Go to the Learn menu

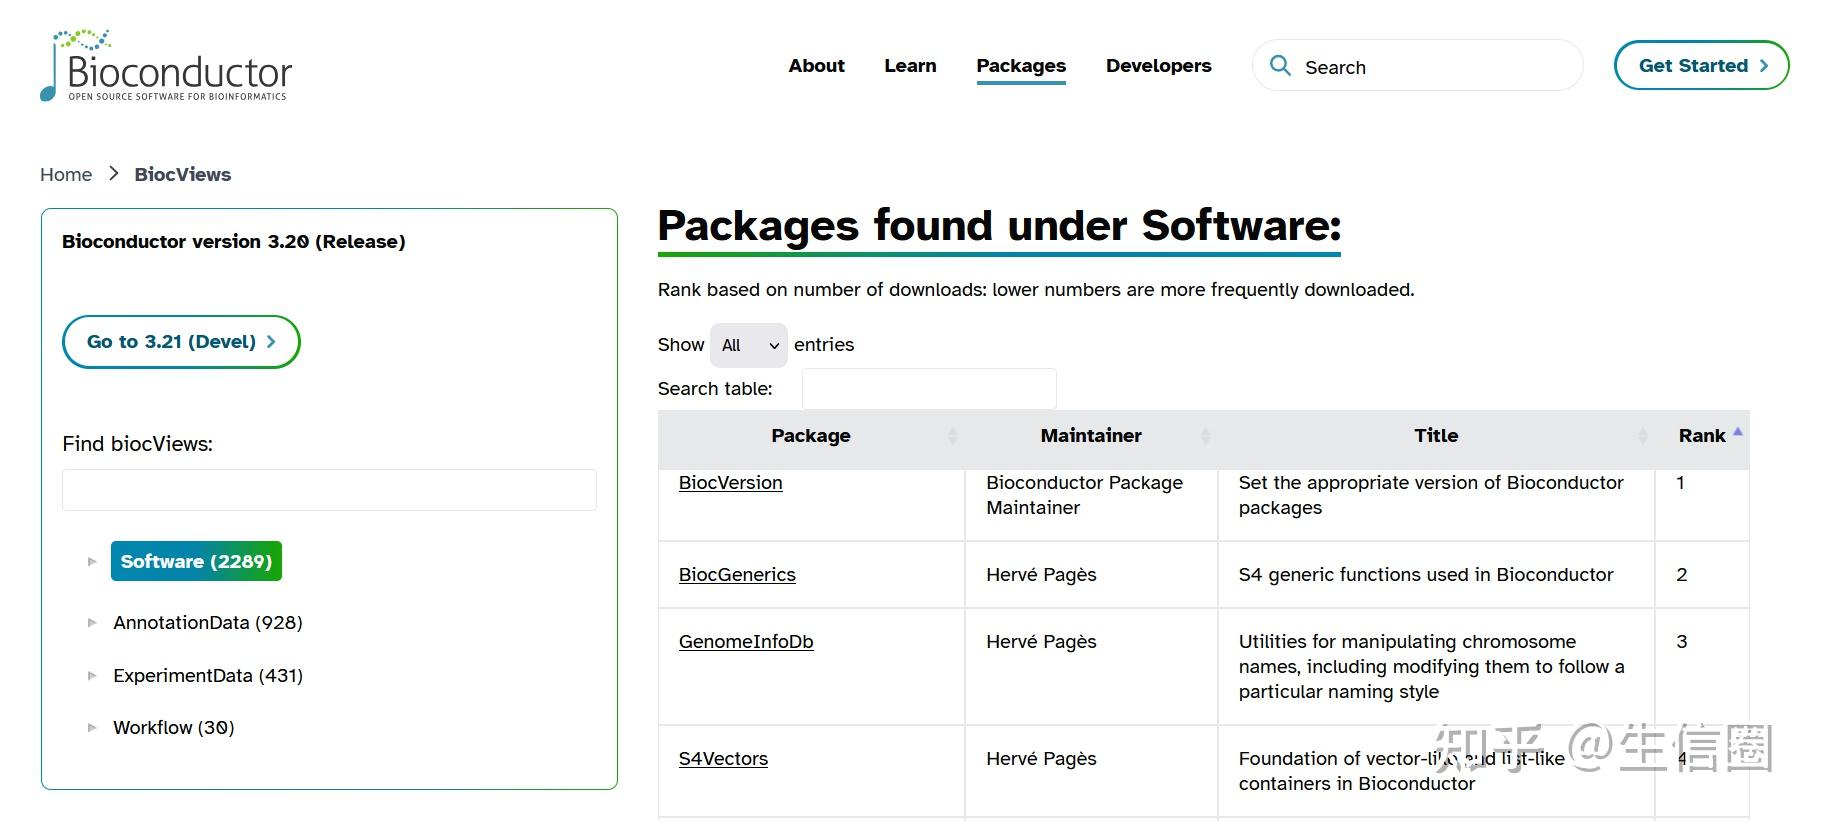(x=910, y=66)
